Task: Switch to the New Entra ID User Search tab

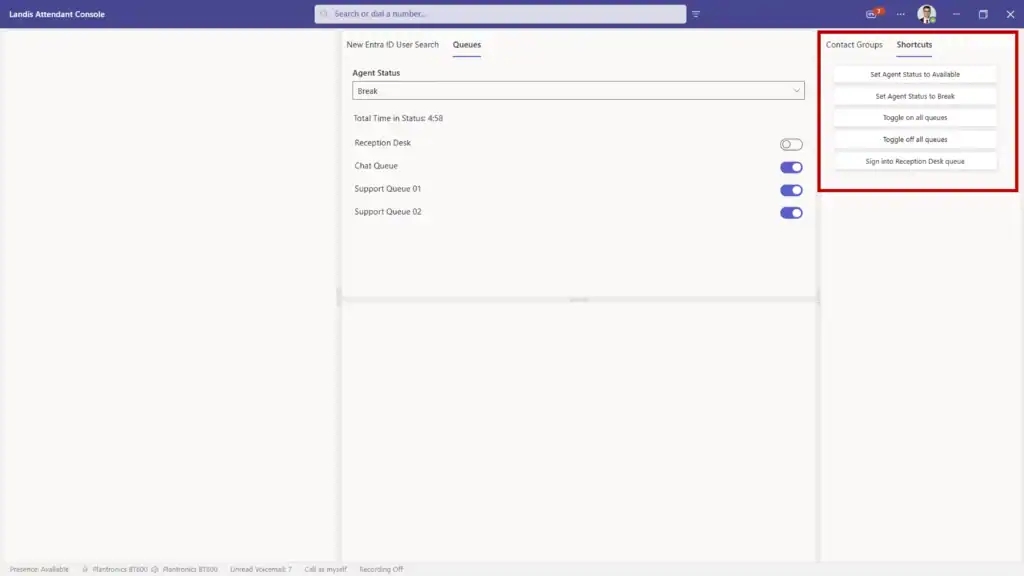Action: (x=392, y=45)
